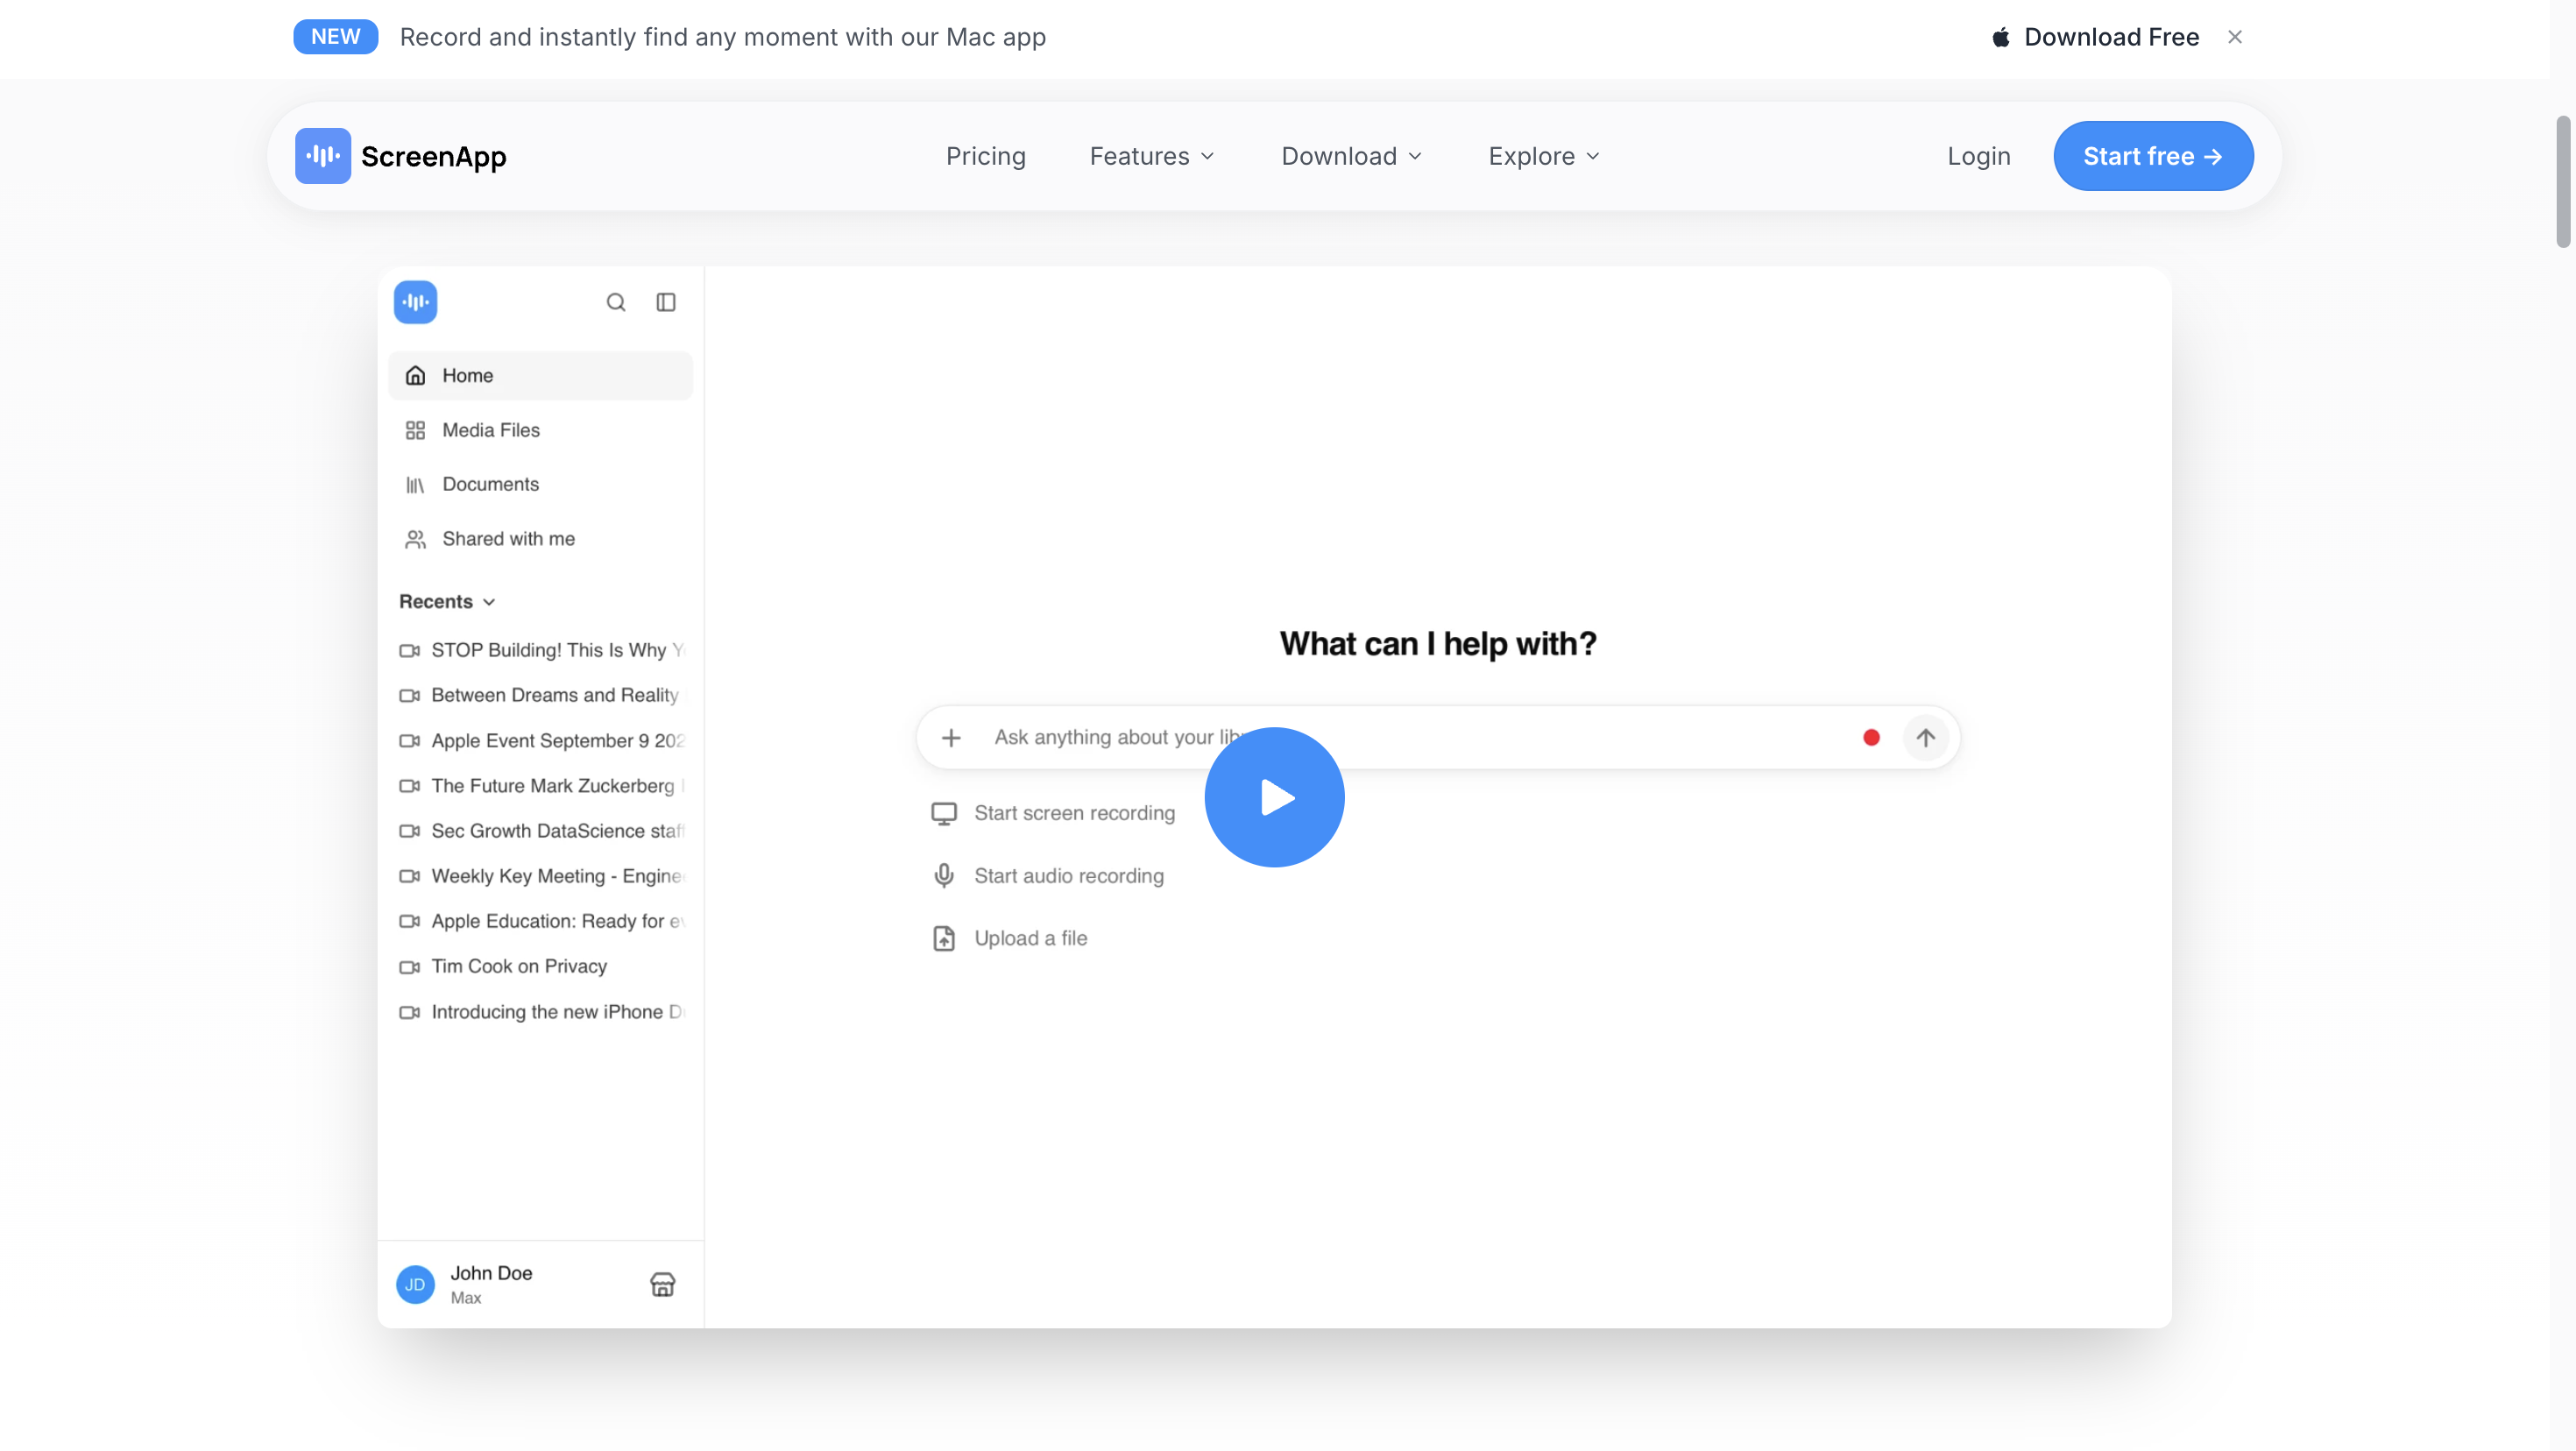Click the ScreenApp logo icon in navbar
Screen dimensions: 2576x1451
tap(322, 156)
